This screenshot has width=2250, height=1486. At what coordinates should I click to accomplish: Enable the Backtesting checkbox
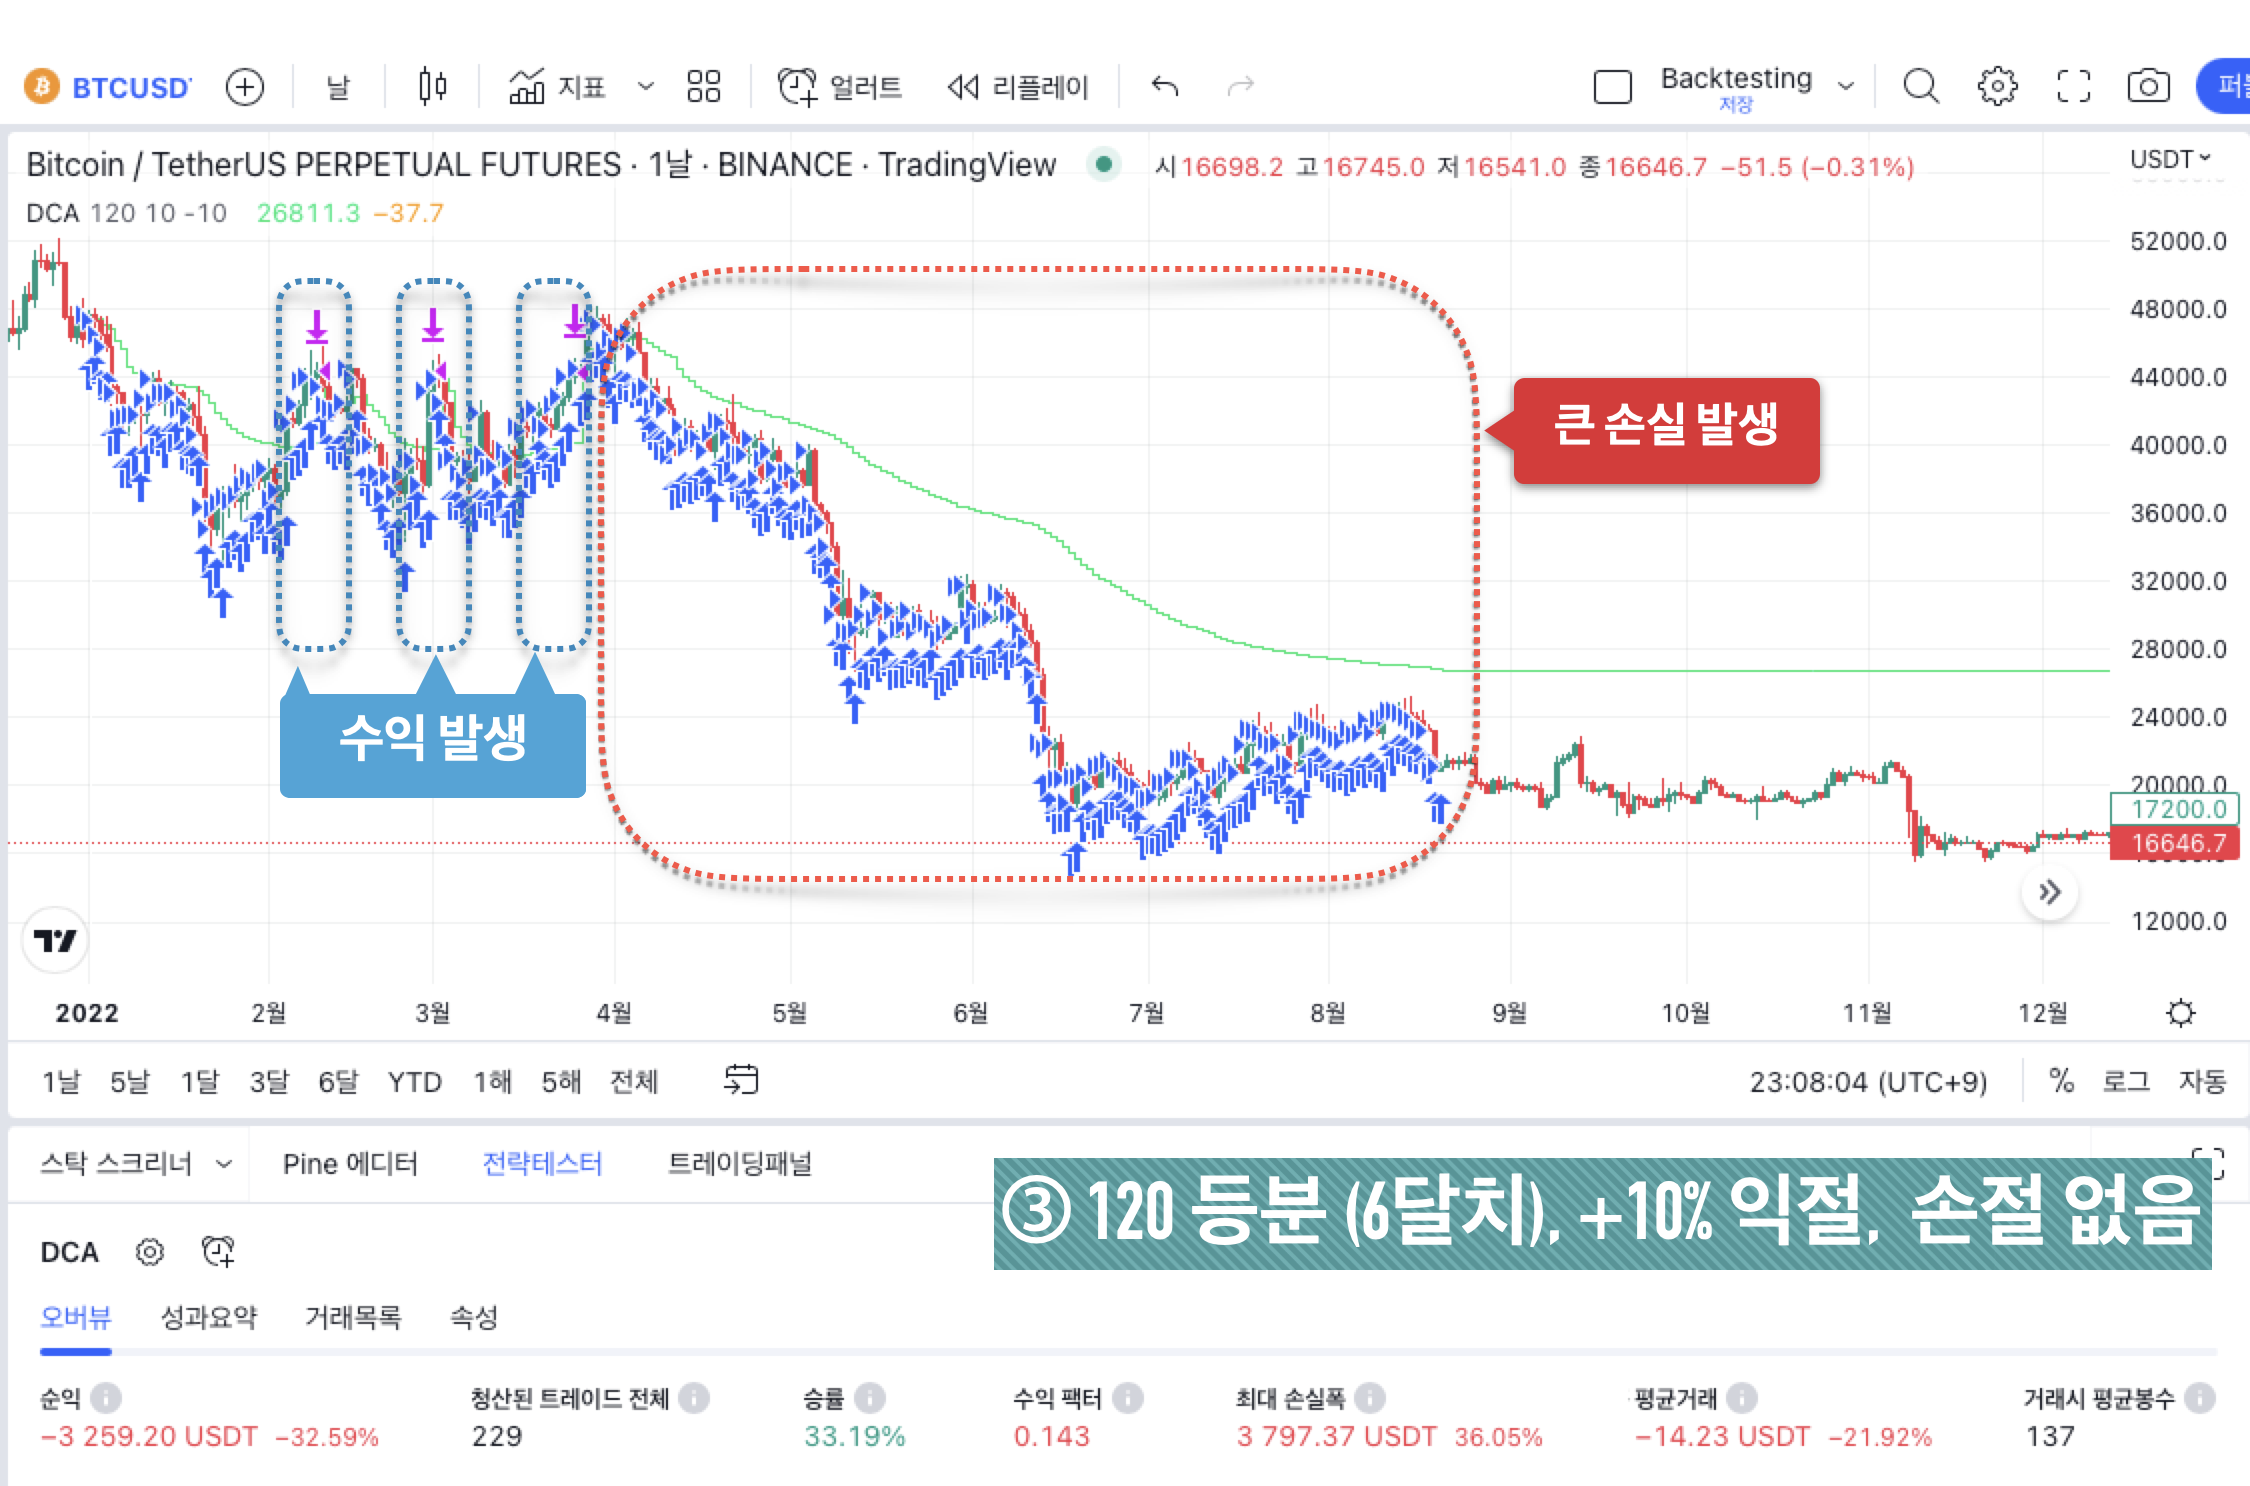click(1613, 87)
